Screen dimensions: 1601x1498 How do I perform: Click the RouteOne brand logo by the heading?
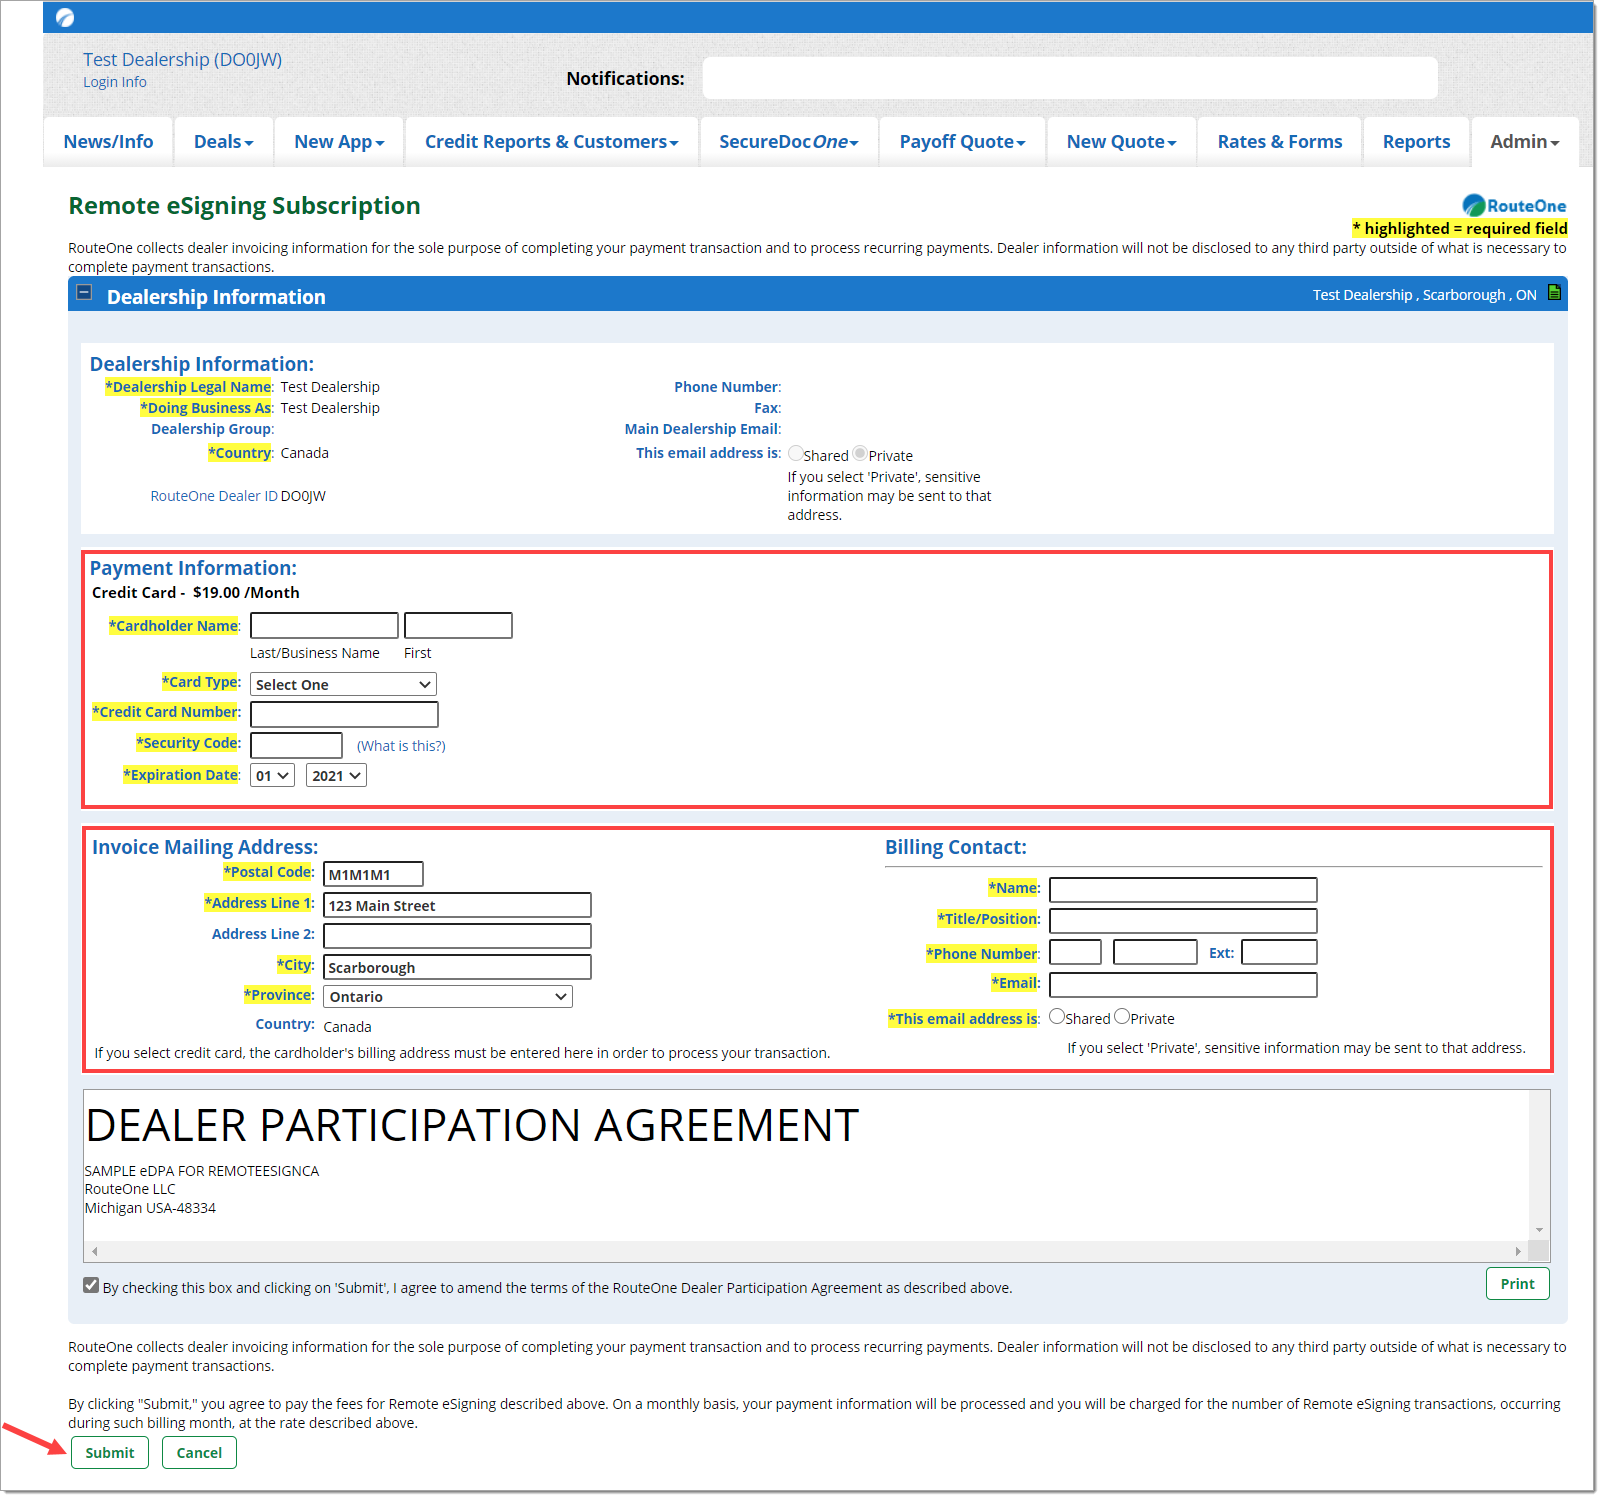[1514, 205]
